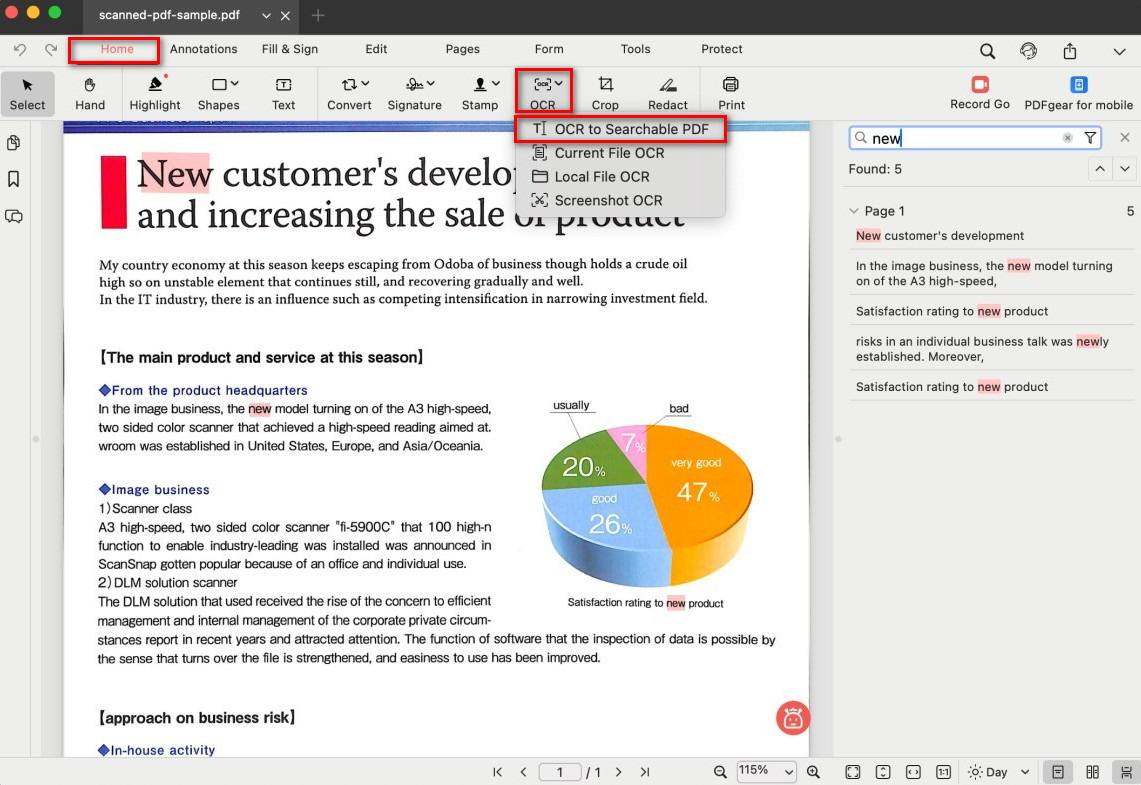1141x785 pixels.
Task: Enable two-page view mode
Action: click(1092, 772)
